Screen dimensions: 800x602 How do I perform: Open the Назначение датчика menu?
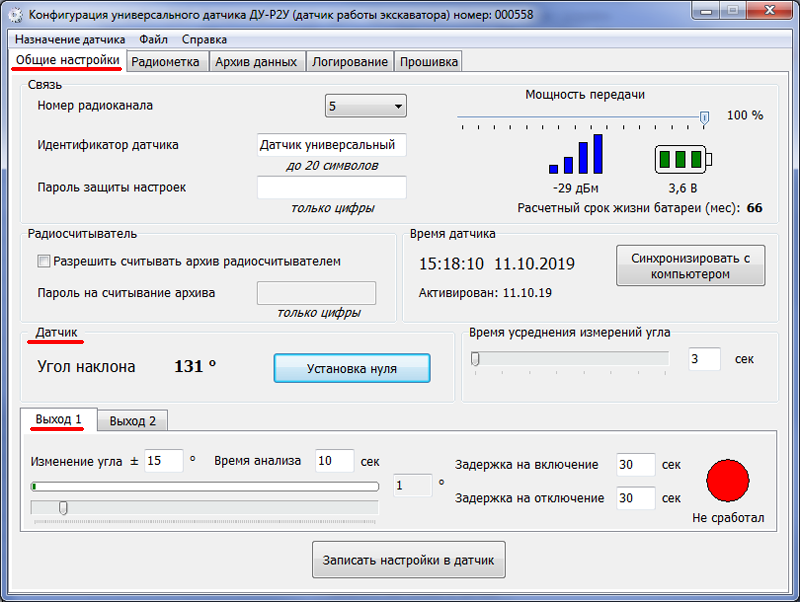pos(70,39)
